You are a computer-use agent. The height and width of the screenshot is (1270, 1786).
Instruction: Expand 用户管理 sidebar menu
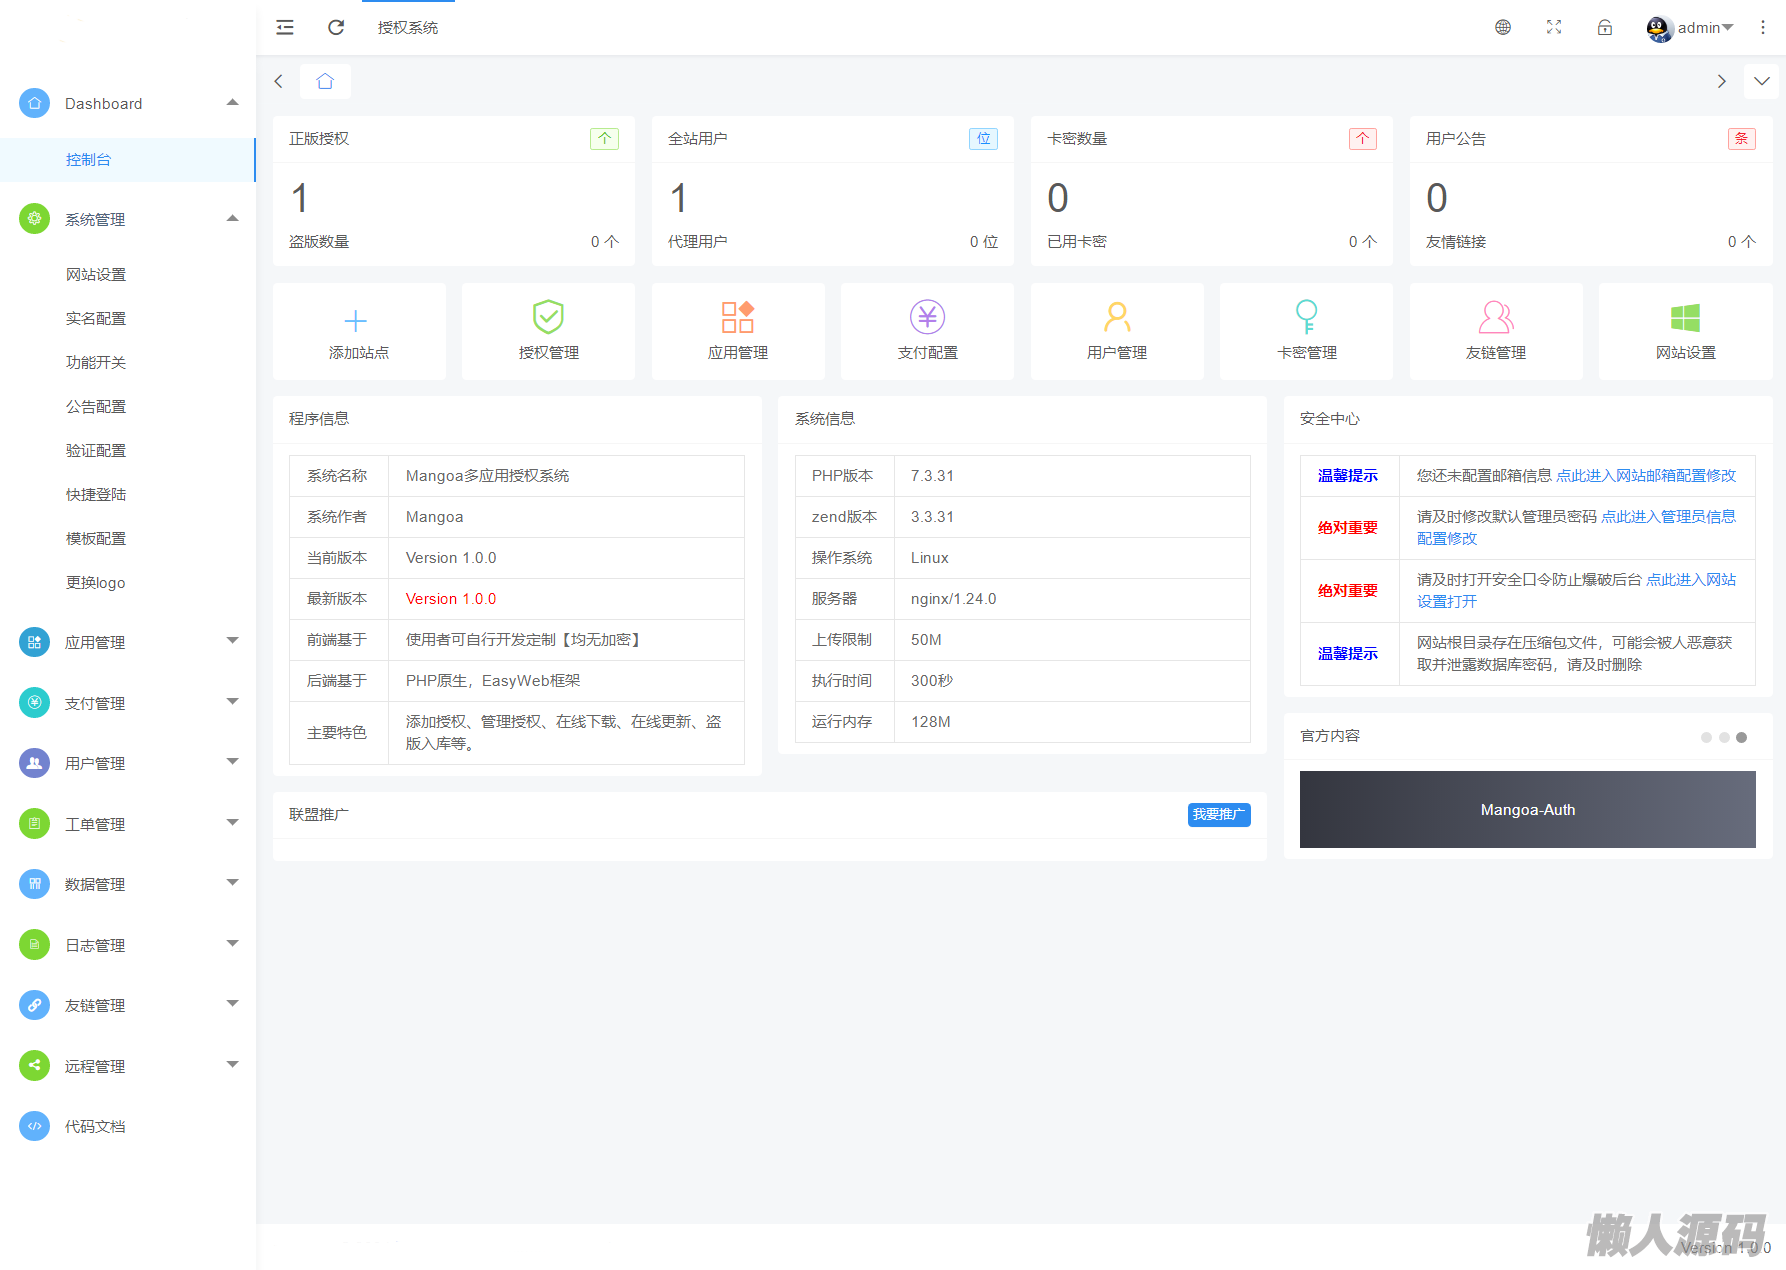click(x=128, y=763)
